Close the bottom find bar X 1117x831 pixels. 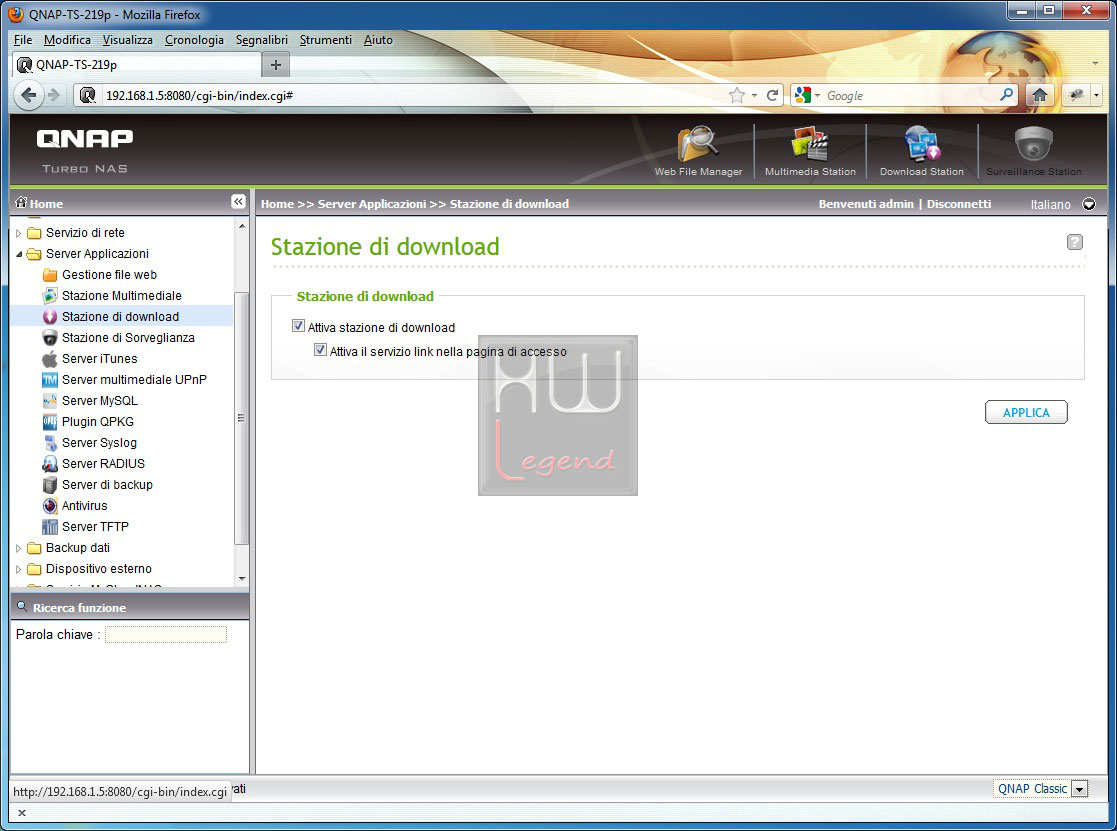coord(21,812)
